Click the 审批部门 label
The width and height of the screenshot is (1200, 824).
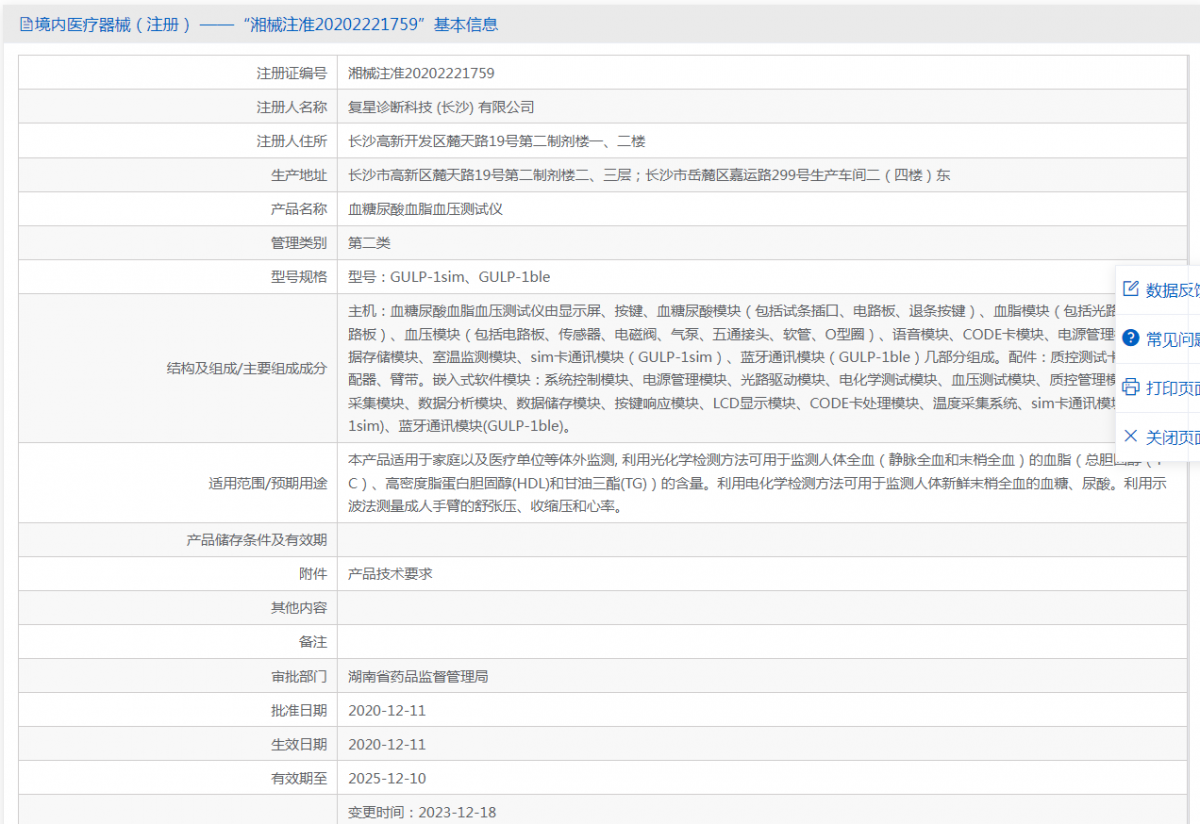[x=299, y=677]
